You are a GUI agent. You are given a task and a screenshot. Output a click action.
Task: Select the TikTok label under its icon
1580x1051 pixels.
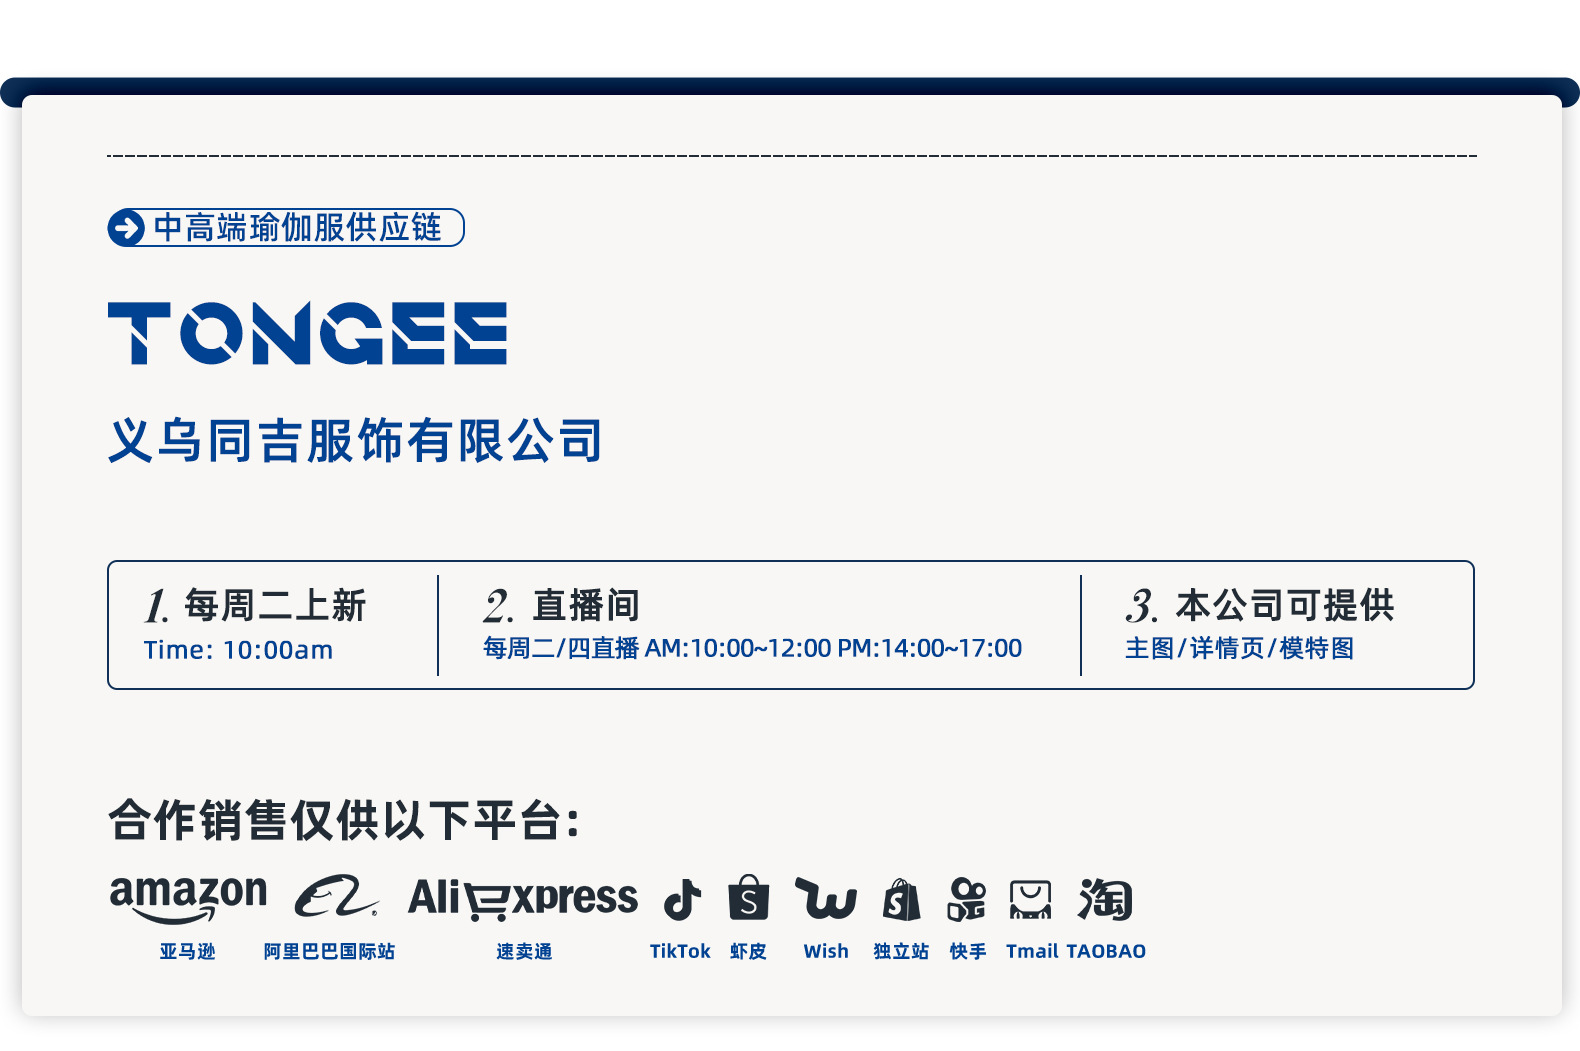(680, 951)
